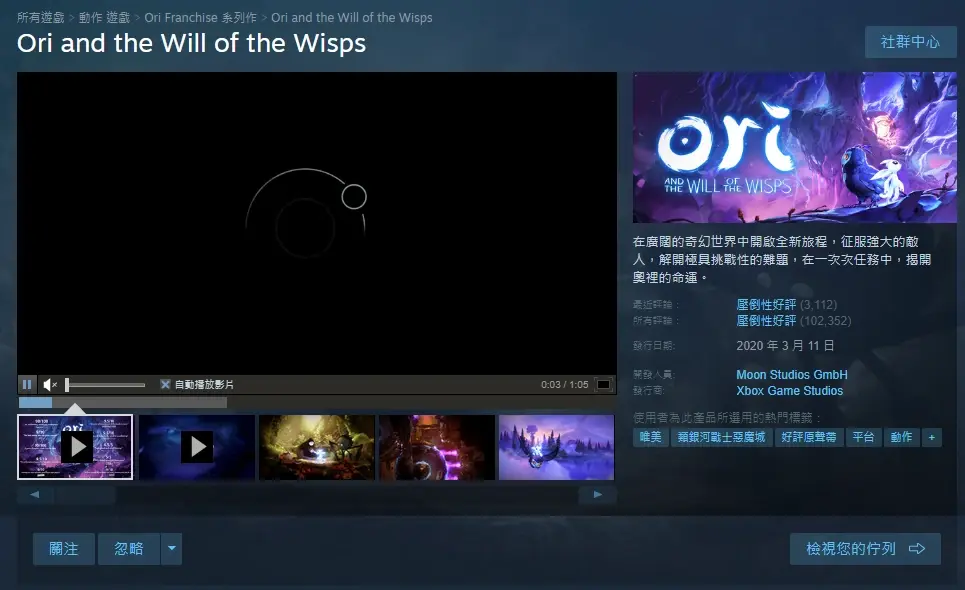Open the forest spider screenshot thumbnail
Image resolution: width=965 pixels, height=590 pixels.
[317, 447]
